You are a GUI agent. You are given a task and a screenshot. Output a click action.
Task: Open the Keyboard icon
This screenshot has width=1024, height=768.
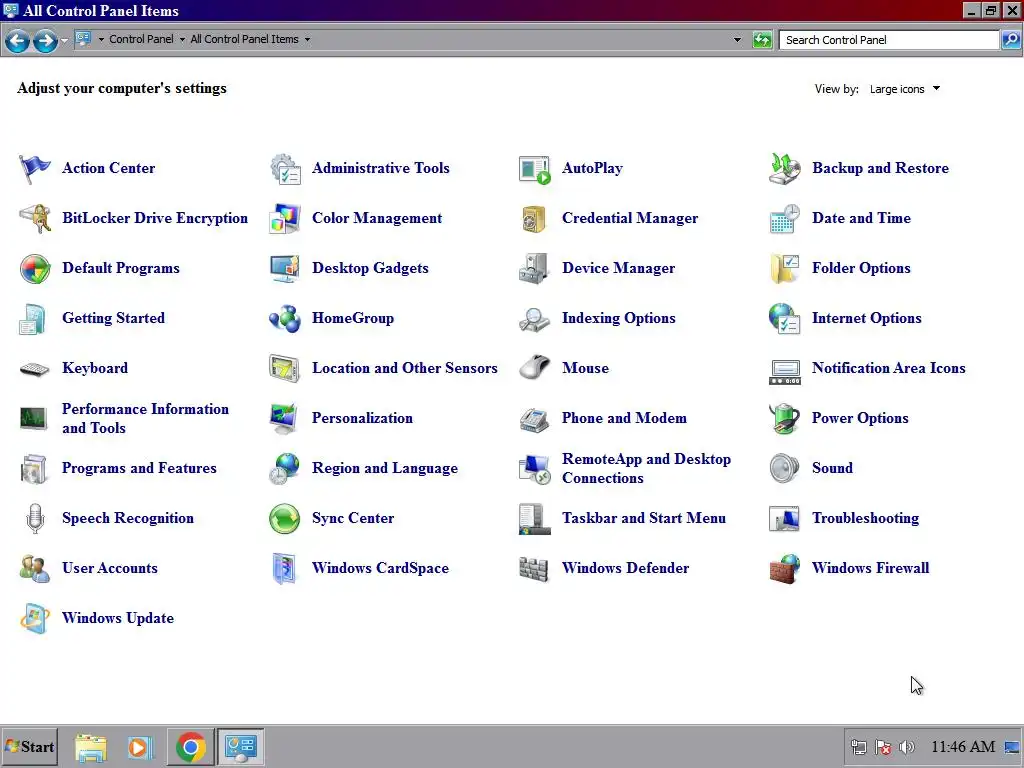pyautogui.click(x=35, y=369)
